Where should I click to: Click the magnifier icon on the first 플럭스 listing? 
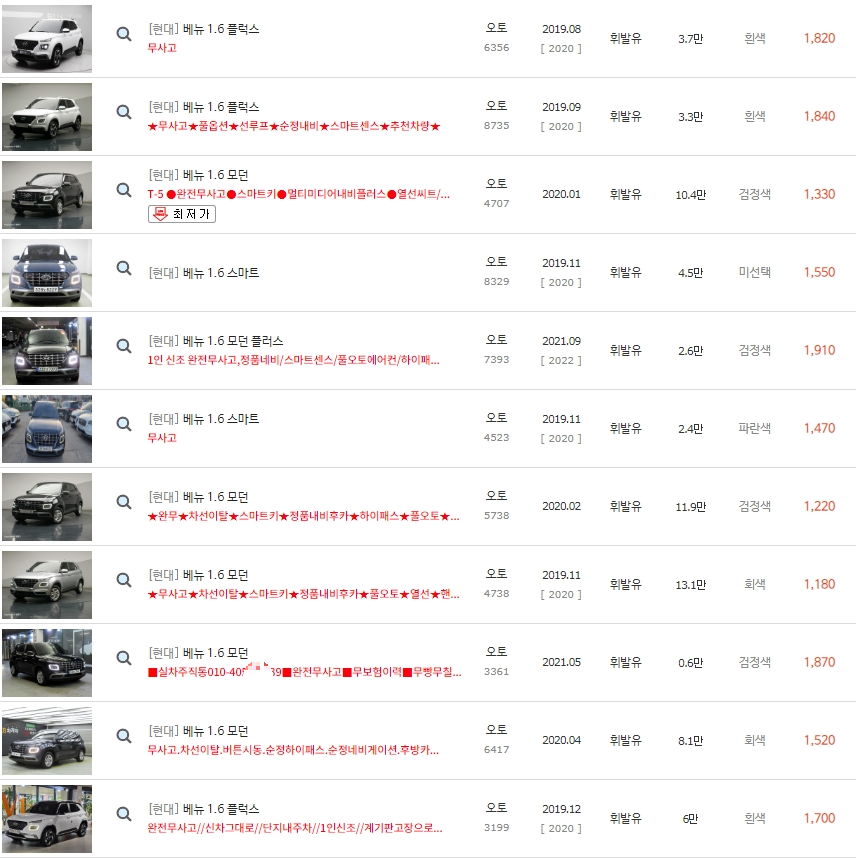[123, 33]
